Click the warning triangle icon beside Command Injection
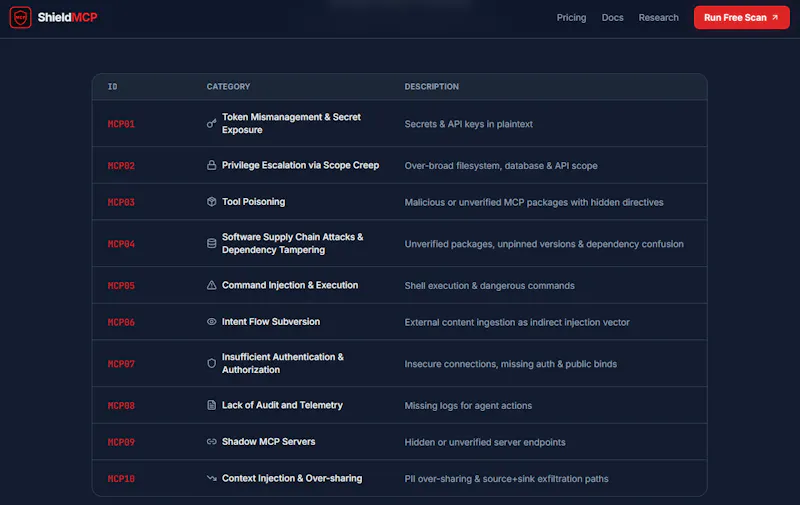This screenshot has width=800, height=505. click(x=211, y=285)
